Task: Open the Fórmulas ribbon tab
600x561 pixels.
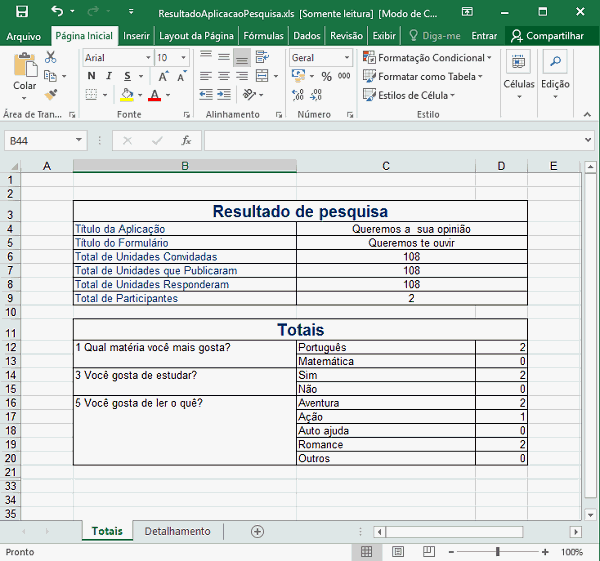Action: click(263, 36)
